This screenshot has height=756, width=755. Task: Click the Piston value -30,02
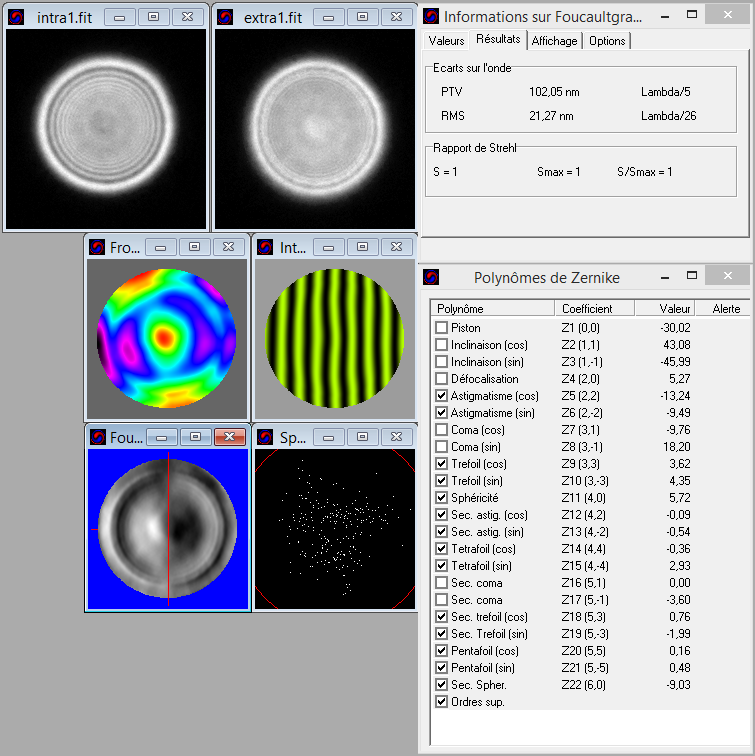(x=675, y=328)
